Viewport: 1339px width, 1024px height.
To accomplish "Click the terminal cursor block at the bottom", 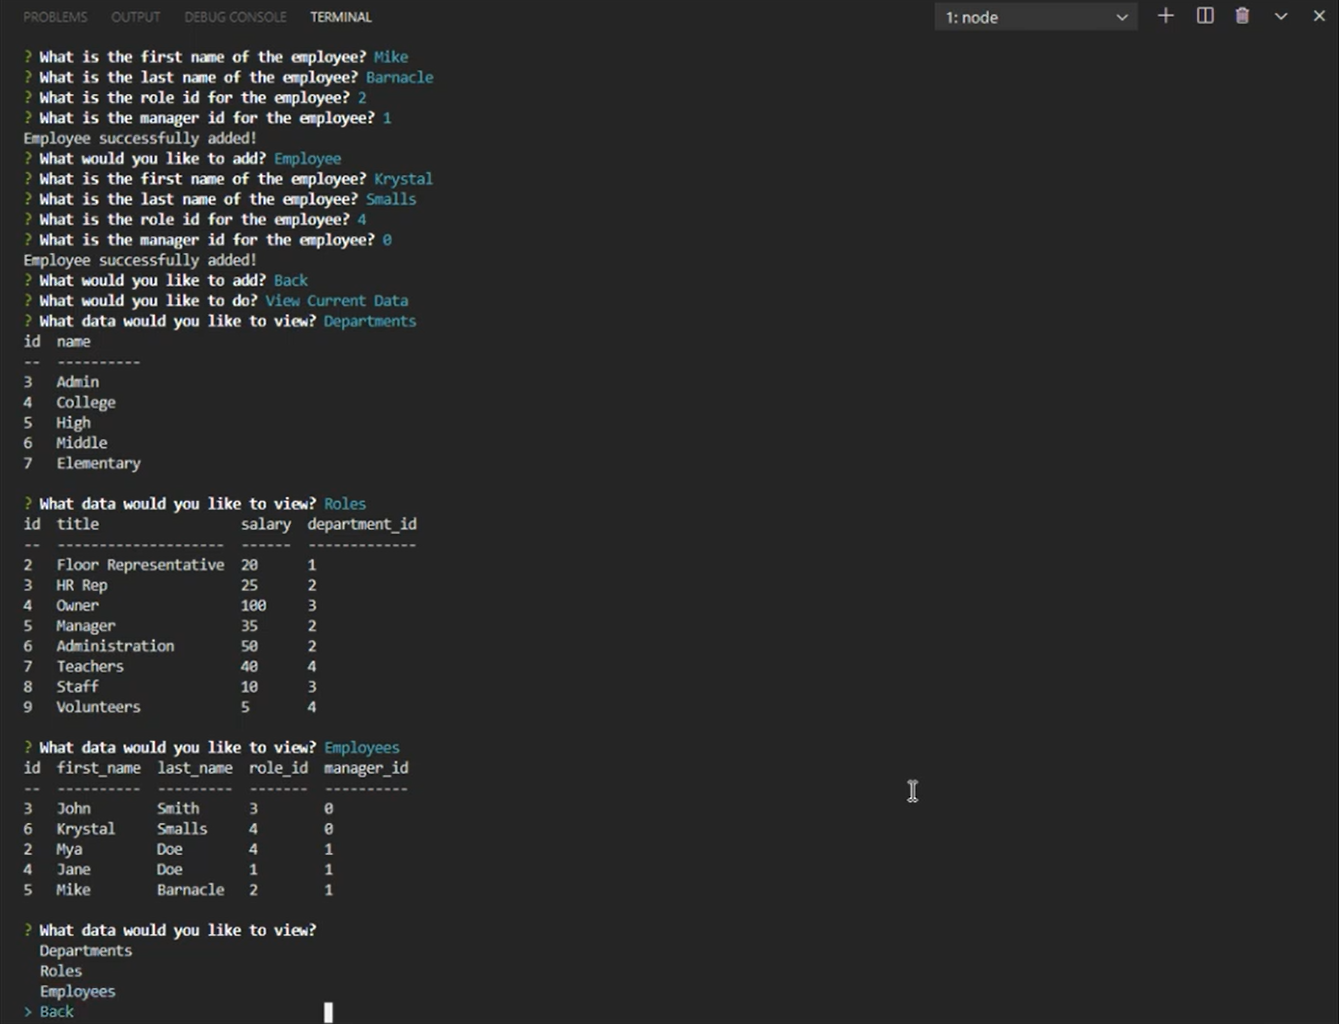I will click(328, 1012).
